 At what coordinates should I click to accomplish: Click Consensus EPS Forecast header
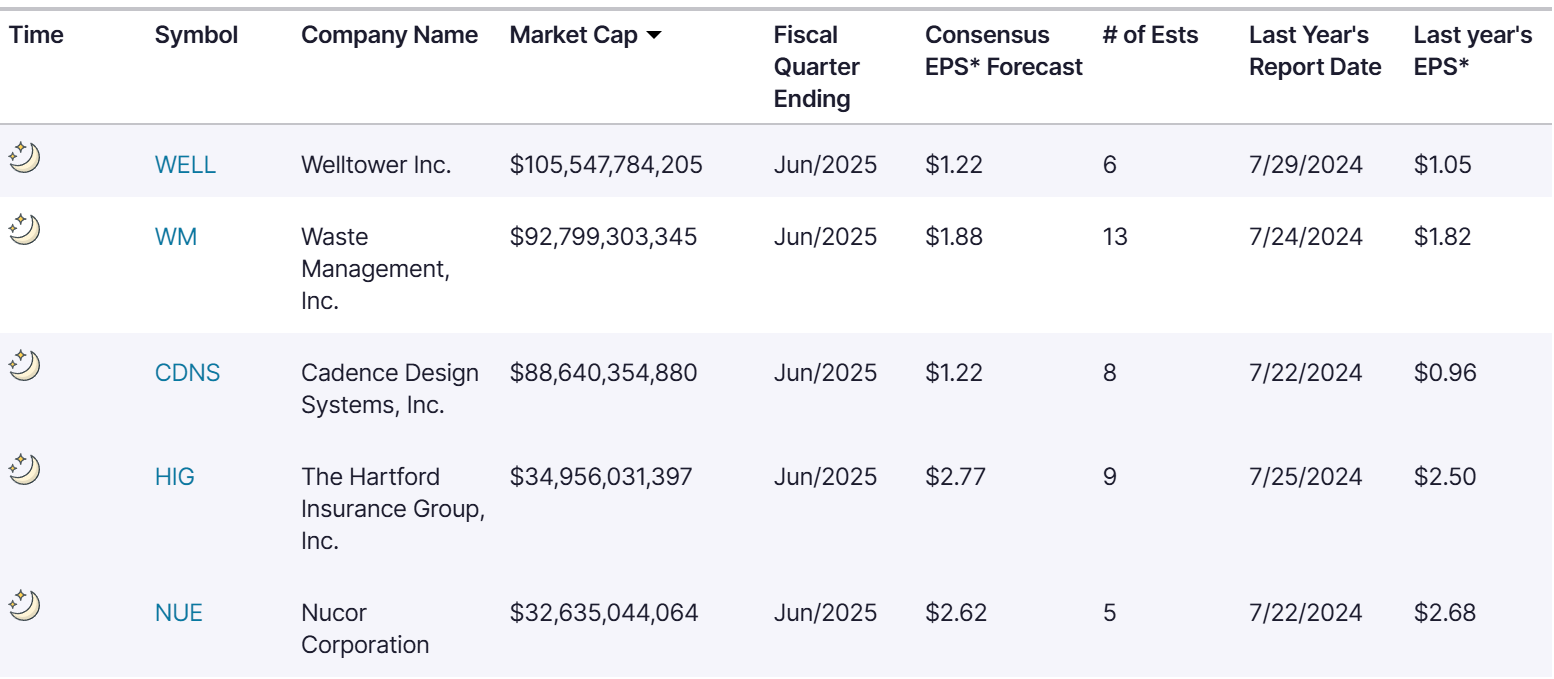pyautogui.click(x=1003, y=51)
